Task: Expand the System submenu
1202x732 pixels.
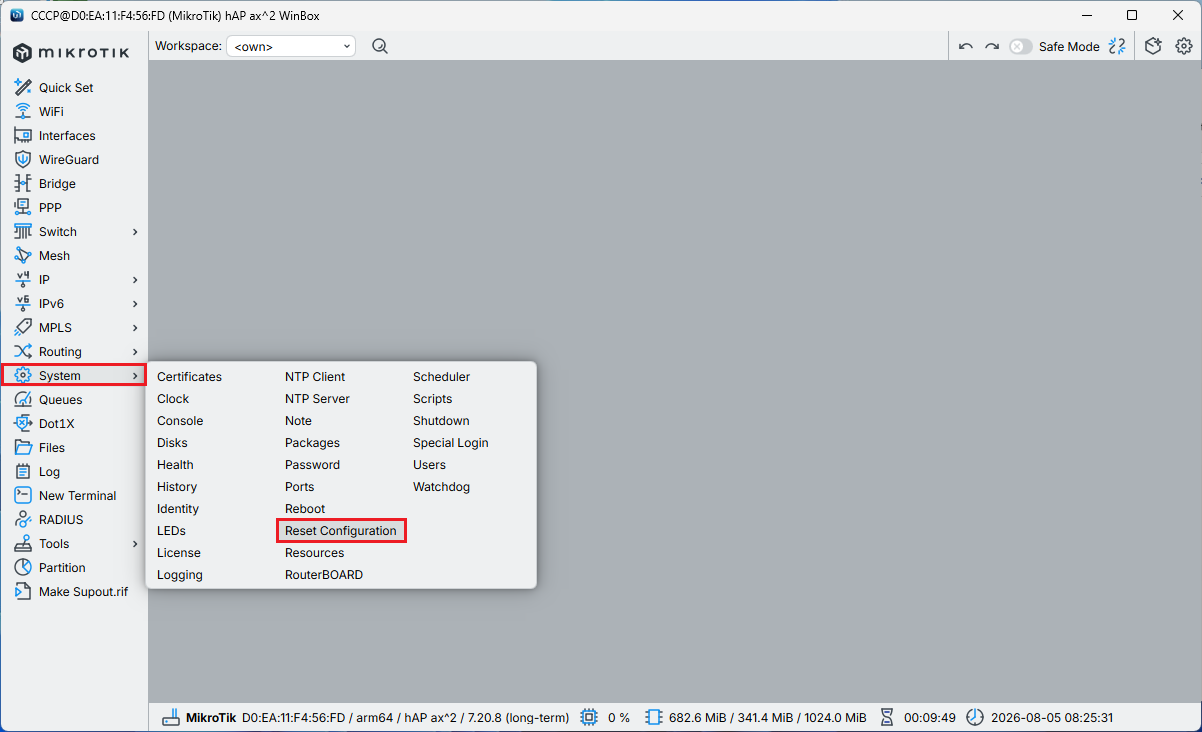Action: pyautogui.click(x=135, y=376)
